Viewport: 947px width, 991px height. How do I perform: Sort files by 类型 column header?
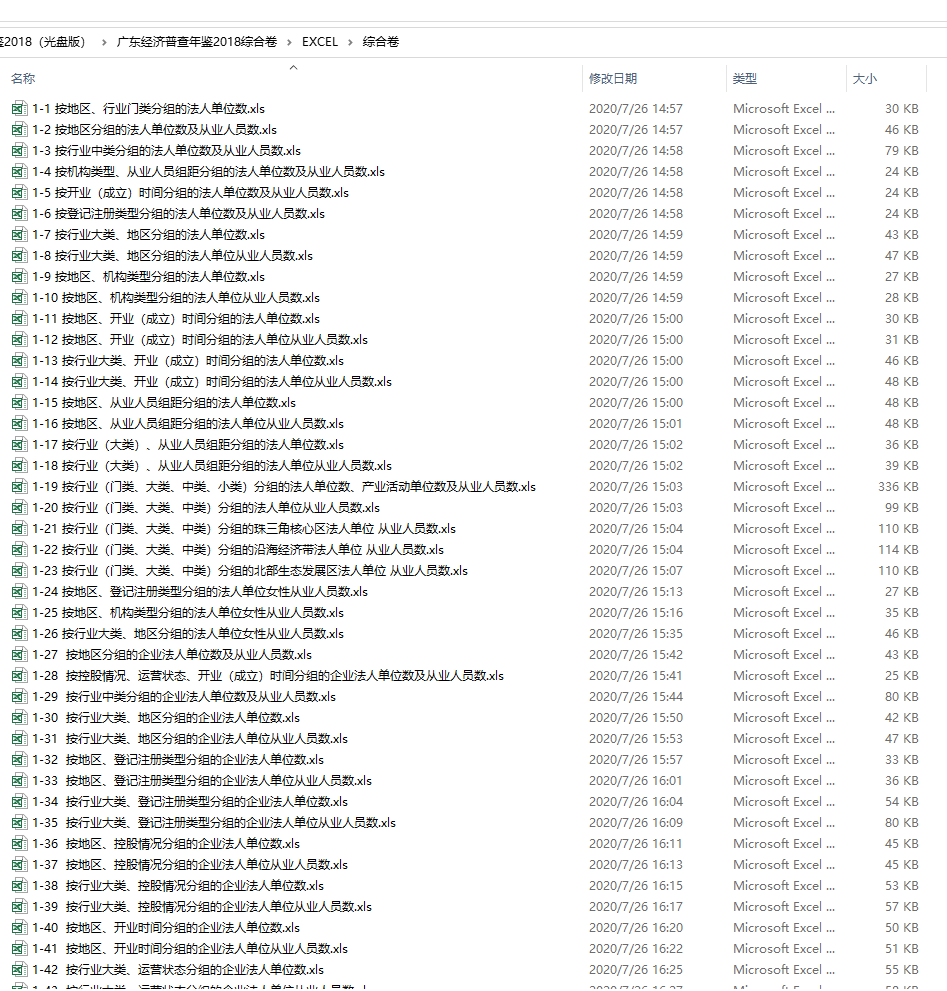pyautogui.click(x=745, y=78)
